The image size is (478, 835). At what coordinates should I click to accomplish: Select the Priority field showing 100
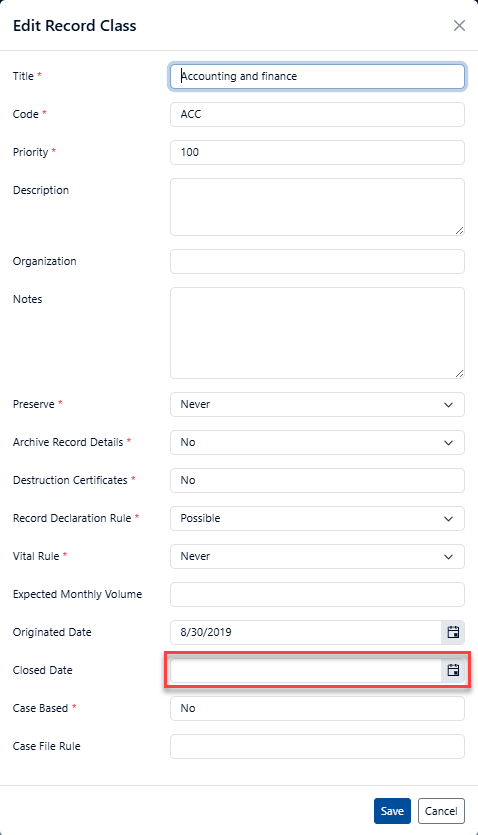coord(317,152)
